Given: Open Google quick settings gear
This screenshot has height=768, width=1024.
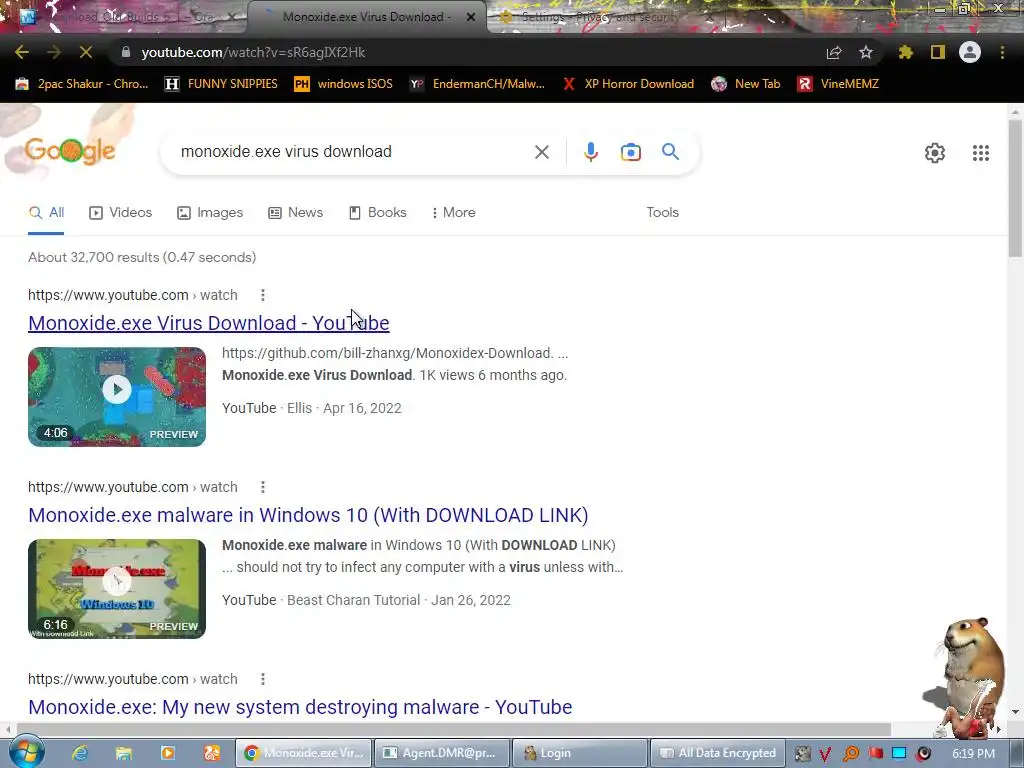Looking at the screenshot, I should point(935,153).
